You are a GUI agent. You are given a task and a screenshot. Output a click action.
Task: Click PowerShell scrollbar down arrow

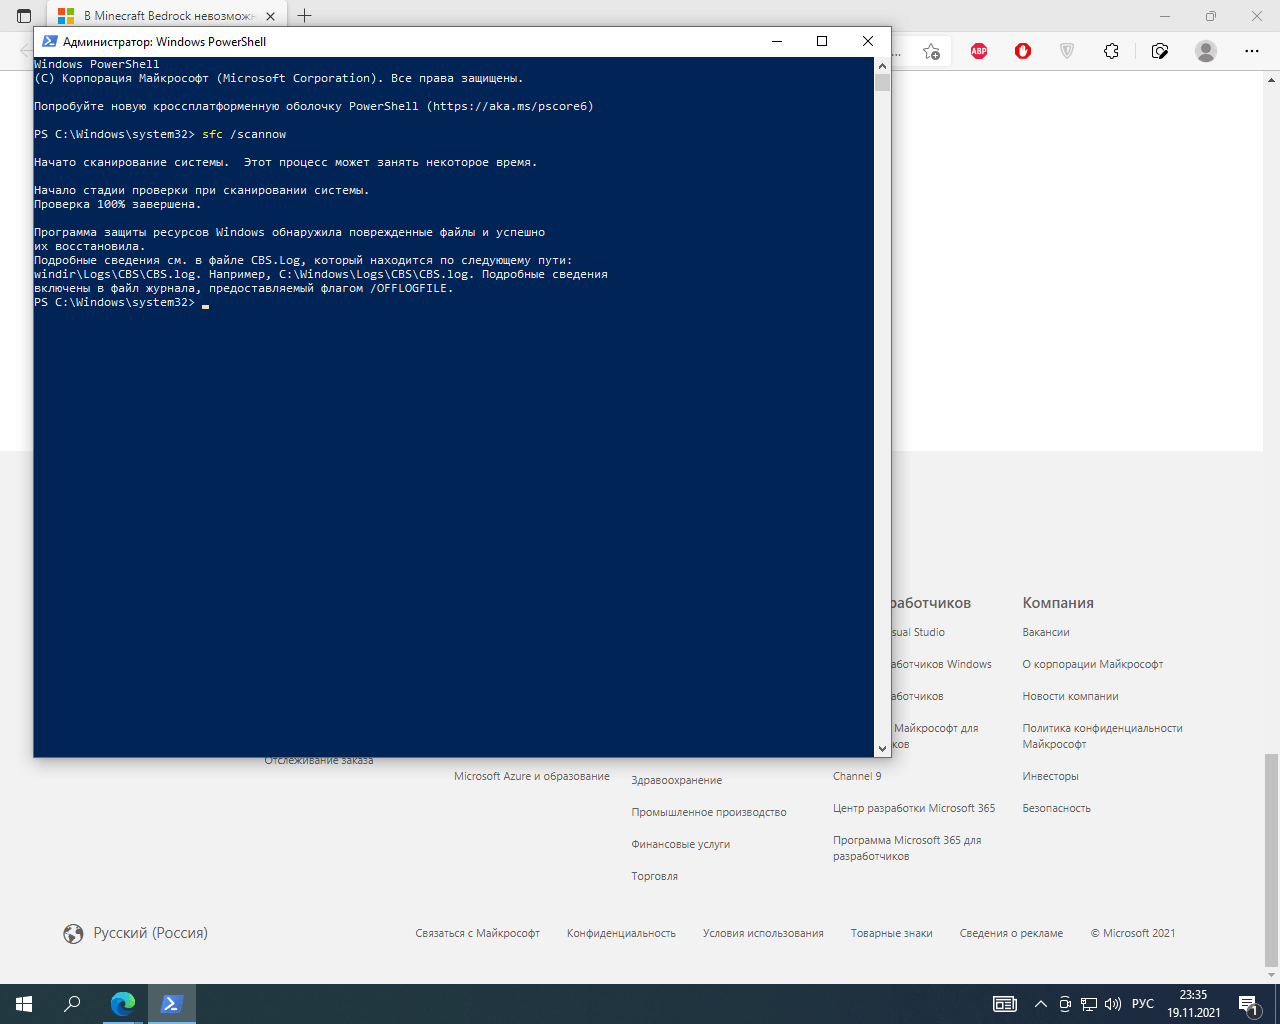tap(882, 748)
